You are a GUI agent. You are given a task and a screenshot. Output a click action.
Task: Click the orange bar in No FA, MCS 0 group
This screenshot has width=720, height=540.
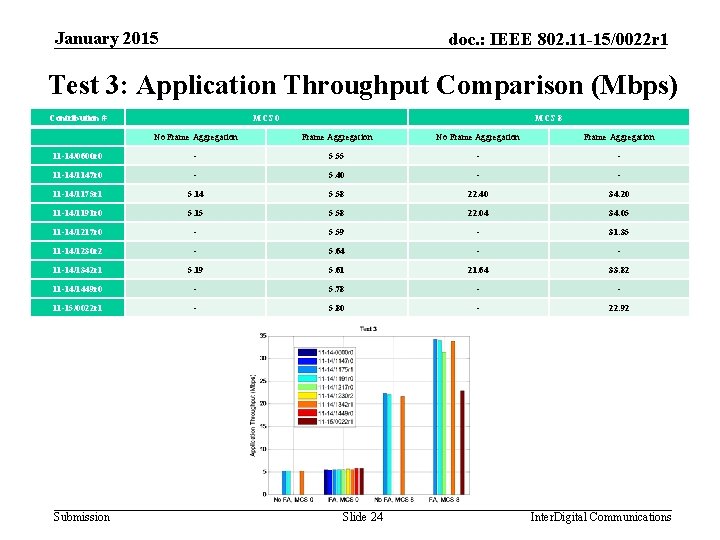click(x=302, y=483)
